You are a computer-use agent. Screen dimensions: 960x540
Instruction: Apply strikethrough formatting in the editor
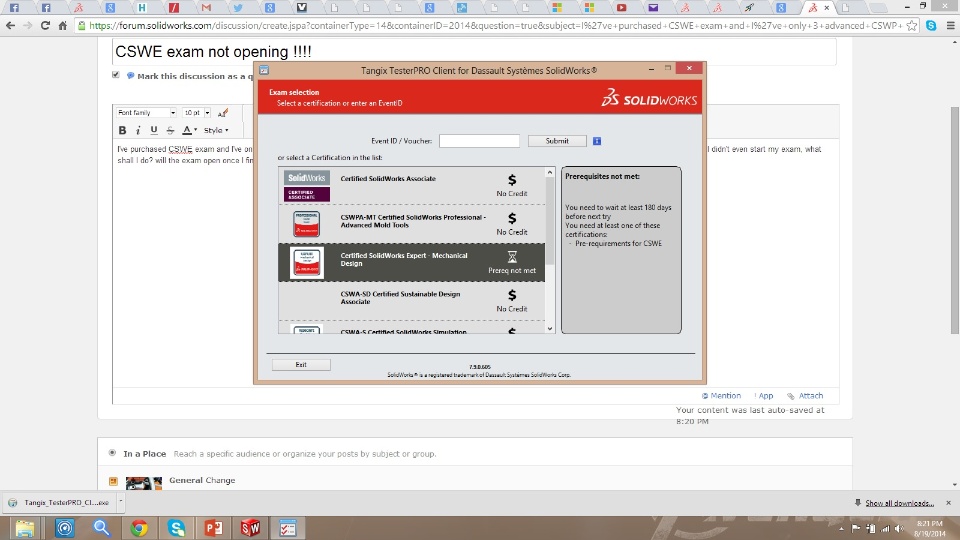(170, 130)
